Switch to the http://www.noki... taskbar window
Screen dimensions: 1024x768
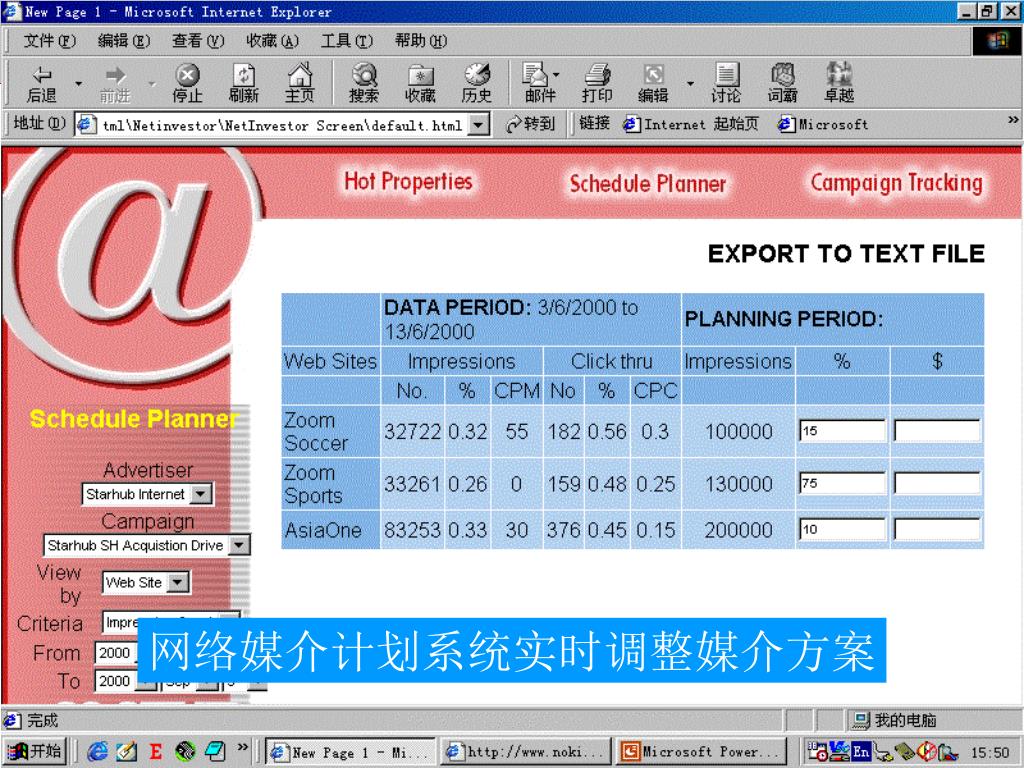526,752
